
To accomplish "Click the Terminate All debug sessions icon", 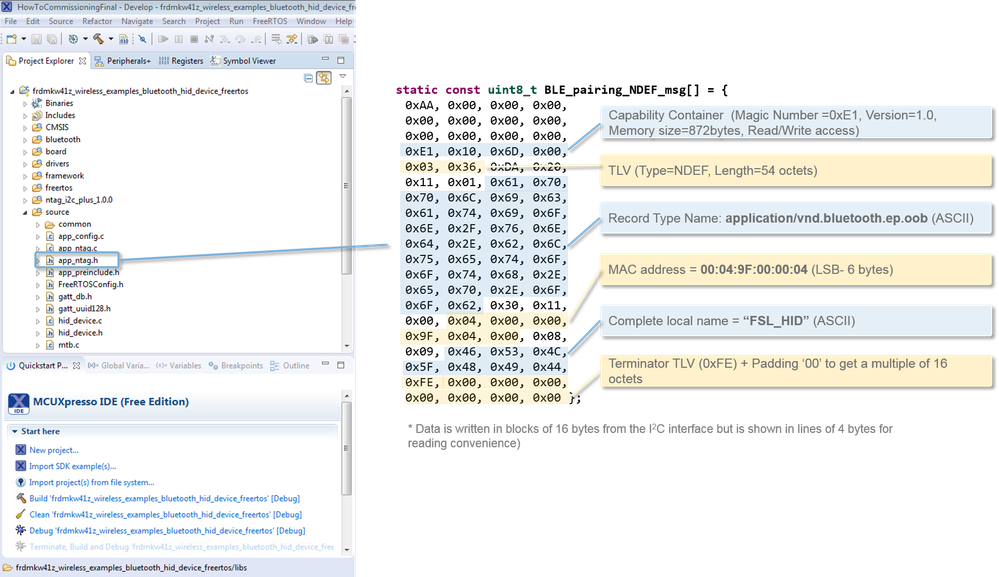I will (x=344, y=39).
